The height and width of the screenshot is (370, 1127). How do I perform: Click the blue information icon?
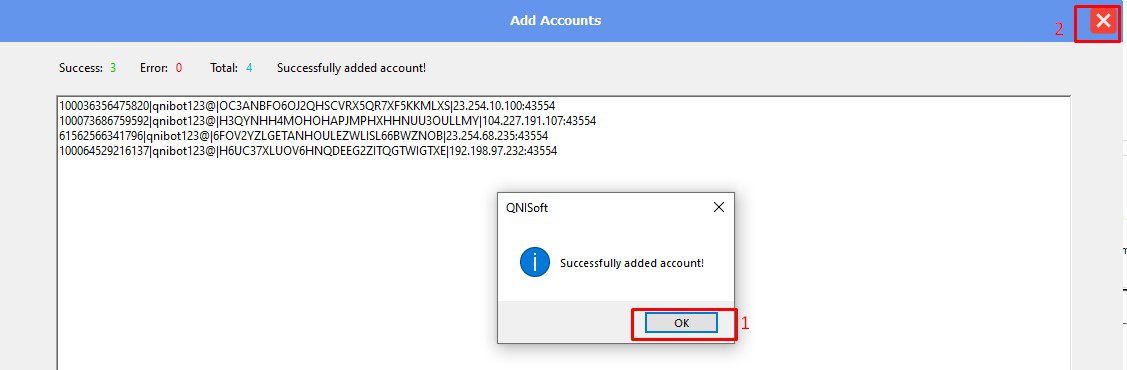pyautogui.click(x=535, y=263)
